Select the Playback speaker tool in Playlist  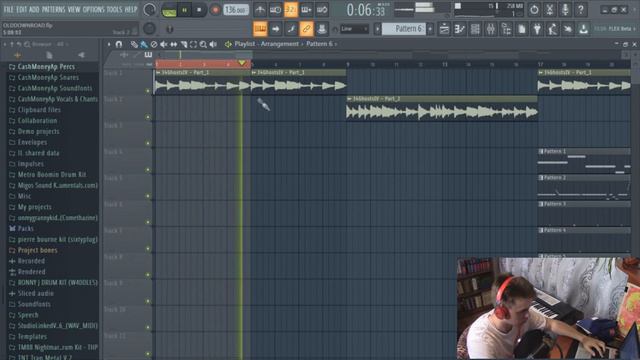click(x=213, y=44)
